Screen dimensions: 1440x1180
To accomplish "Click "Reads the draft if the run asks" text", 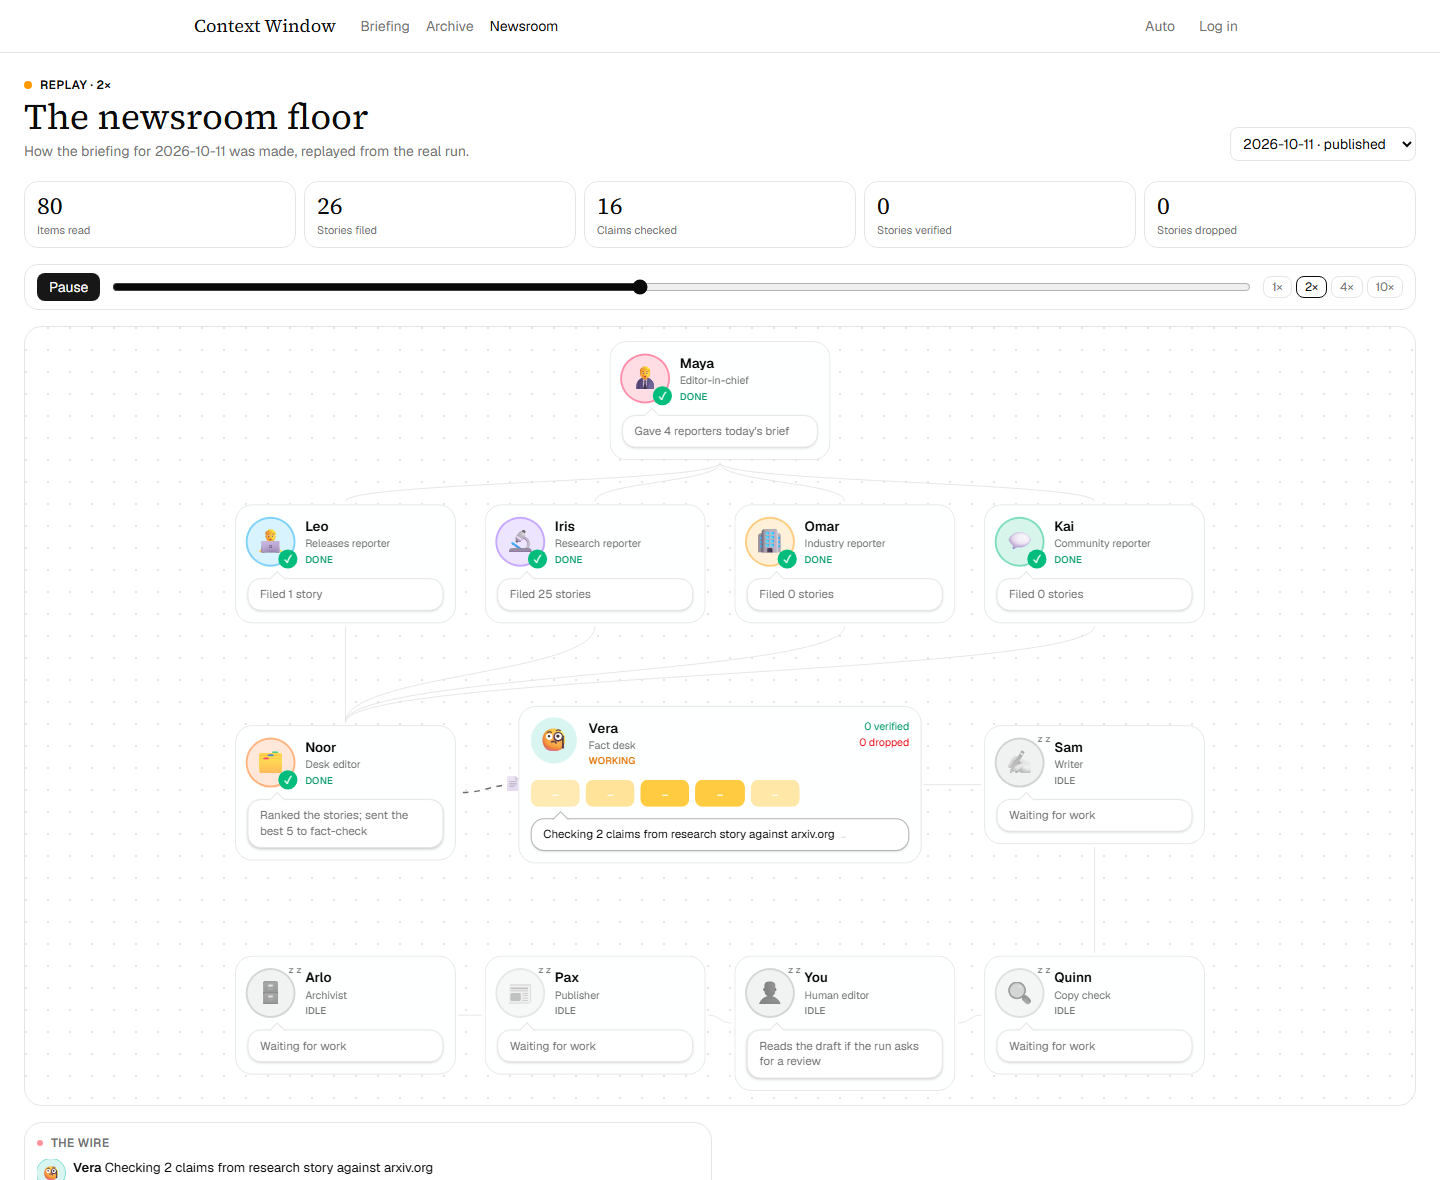I will point(839,1054).
